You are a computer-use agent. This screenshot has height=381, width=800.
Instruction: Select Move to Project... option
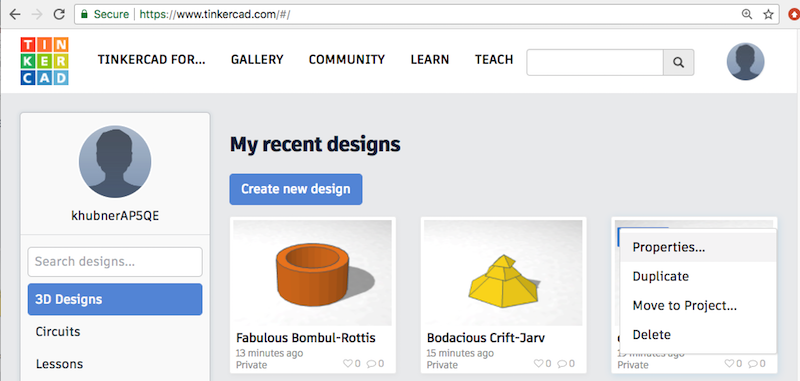698,306
